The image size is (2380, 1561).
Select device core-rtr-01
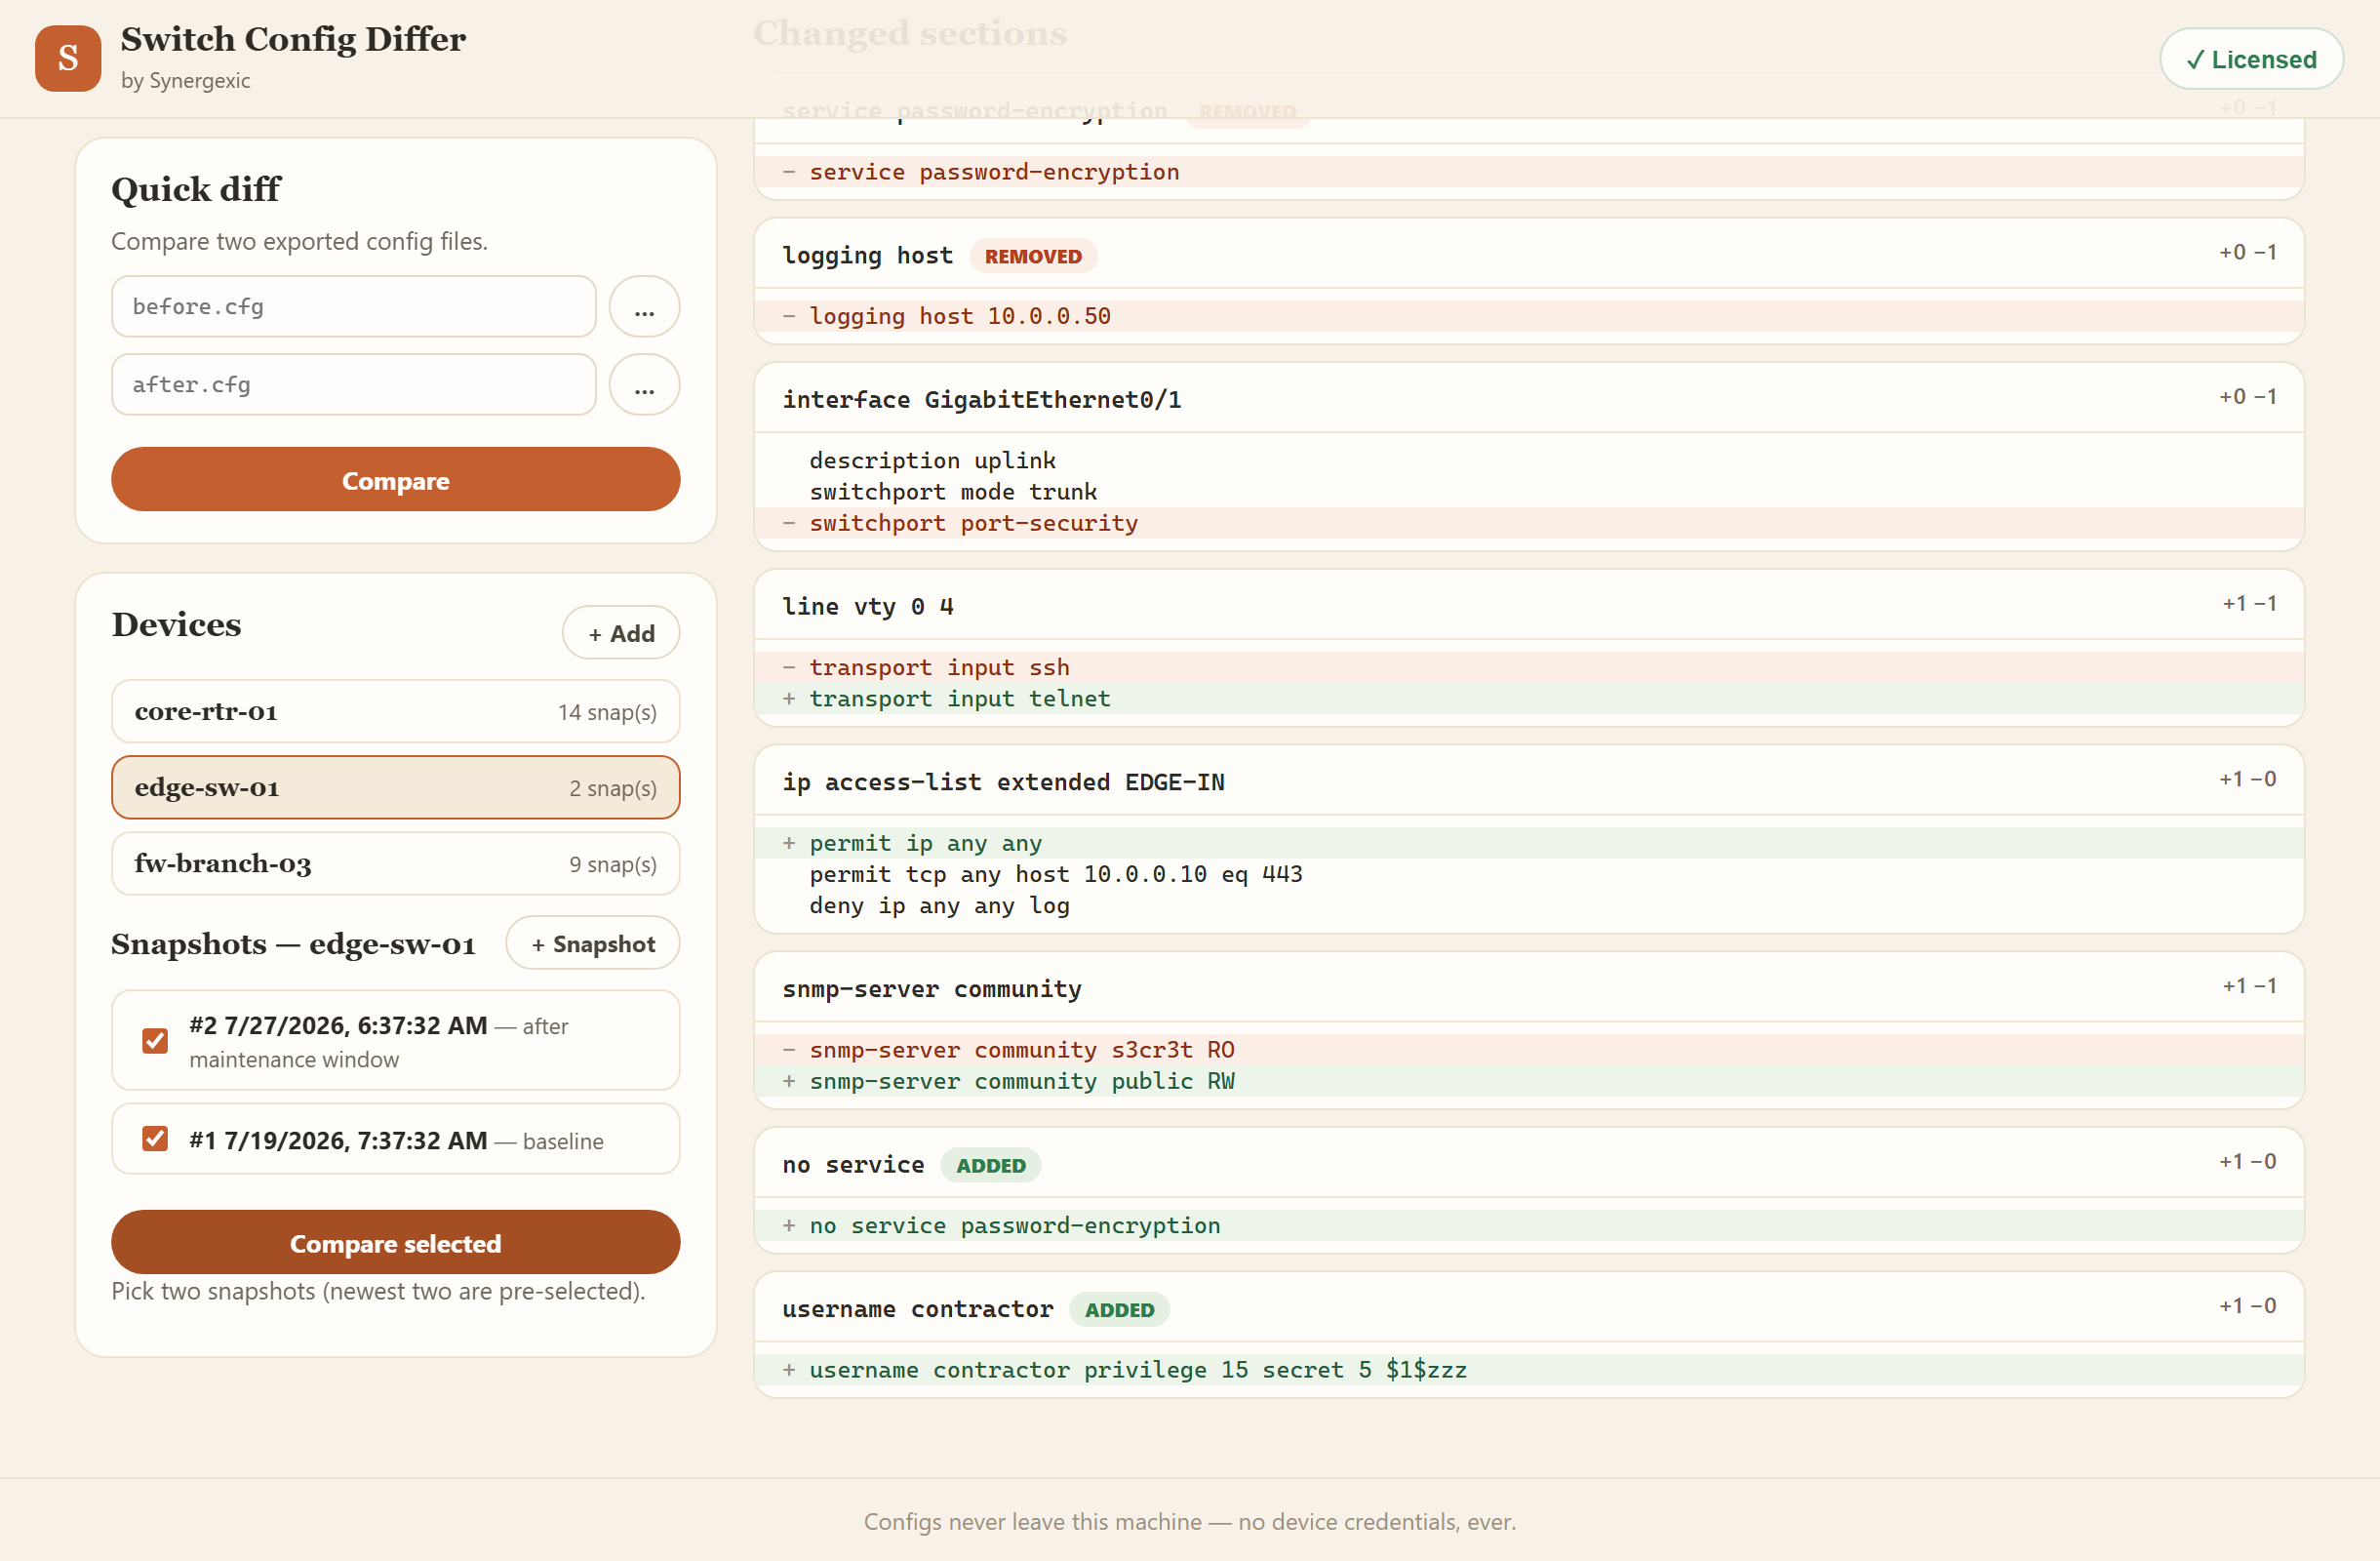pos(395,711)
